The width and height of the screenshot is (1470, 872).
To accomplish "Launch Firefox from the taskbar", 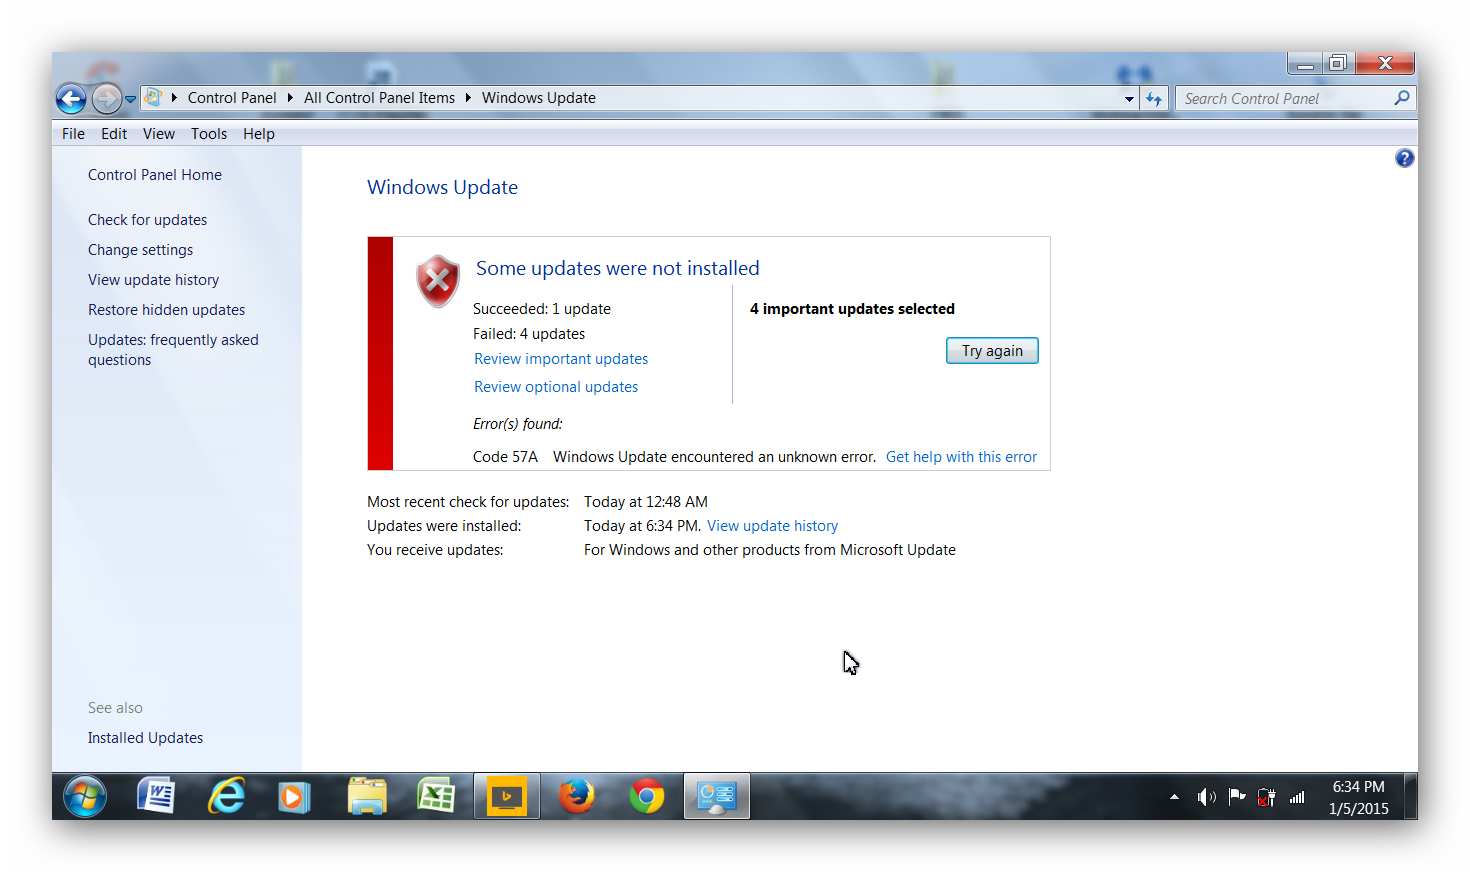I will [577, 796].
